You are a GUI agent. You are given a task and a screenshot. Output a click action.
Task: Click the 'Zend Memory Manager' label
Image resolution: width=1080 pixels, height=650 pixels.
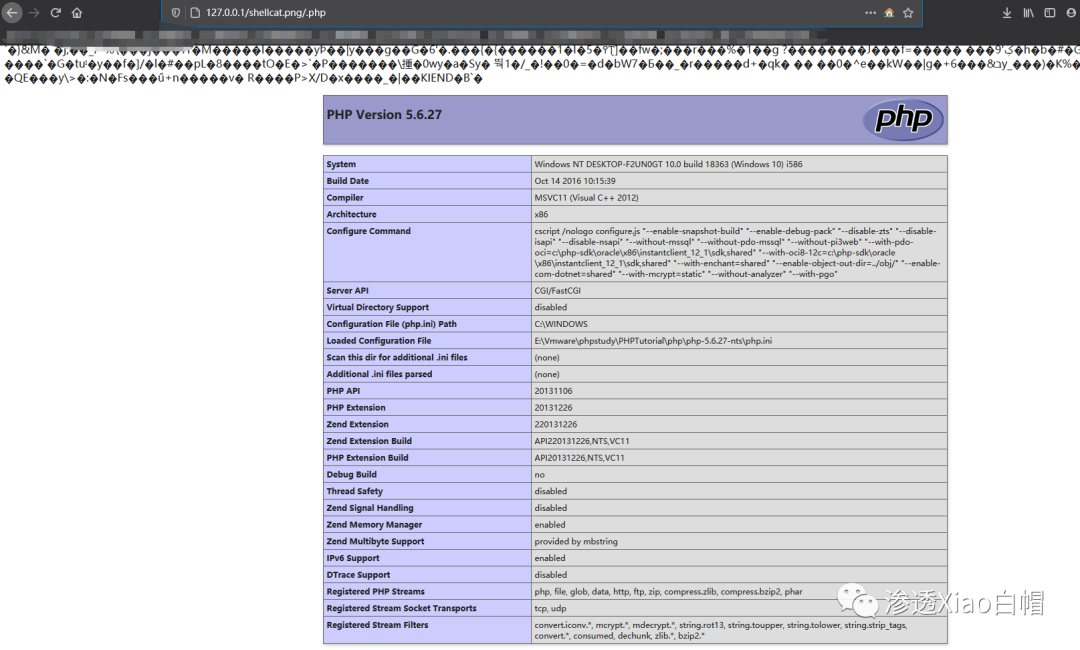point(374,525)
